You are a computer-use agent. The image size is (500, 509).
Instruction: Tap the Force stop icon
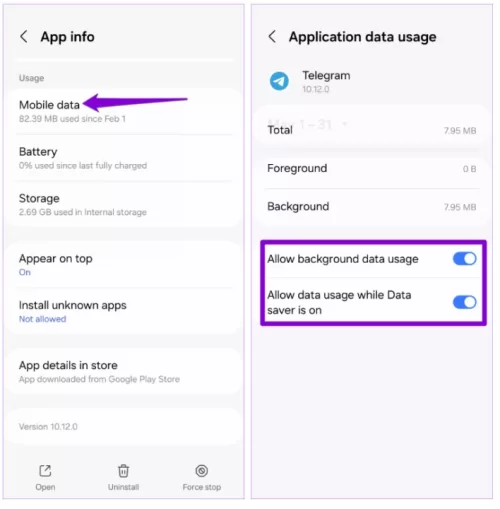point(202,471)
